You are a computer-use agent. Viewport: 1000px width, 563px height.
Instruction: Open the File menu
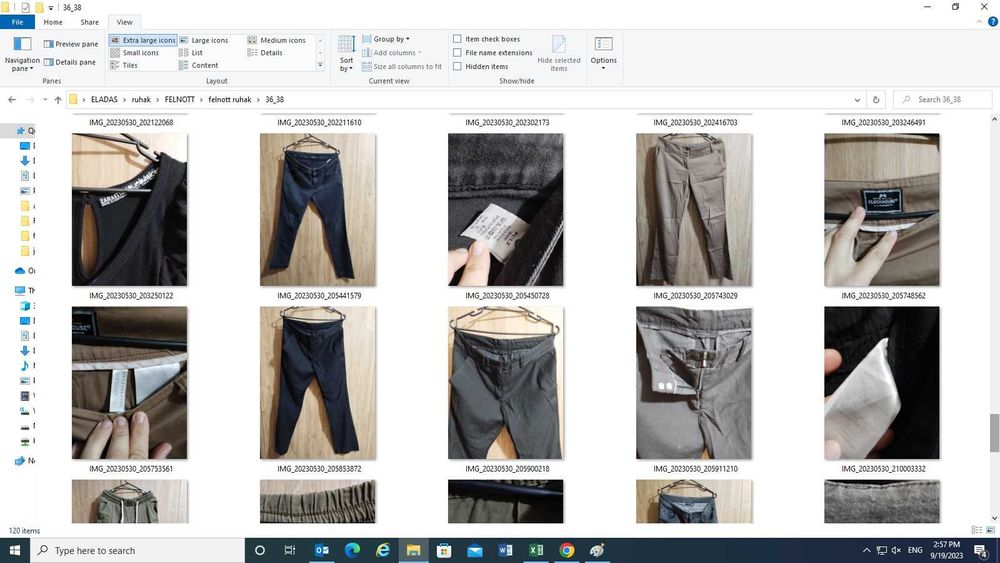coord(17,22)
